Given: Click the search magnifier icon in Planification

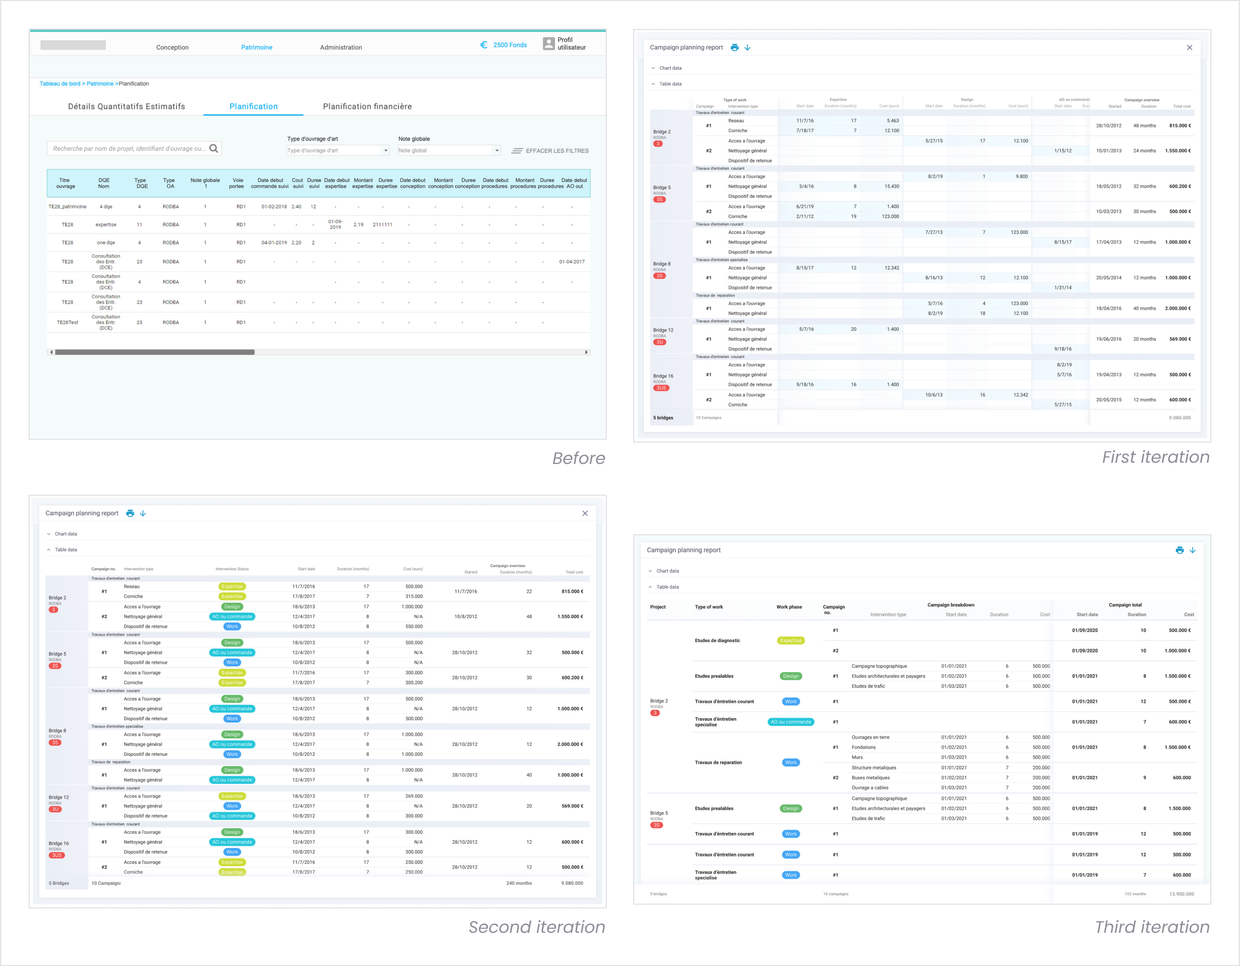Looking at the screenshot, I should [x=214, y=147].
